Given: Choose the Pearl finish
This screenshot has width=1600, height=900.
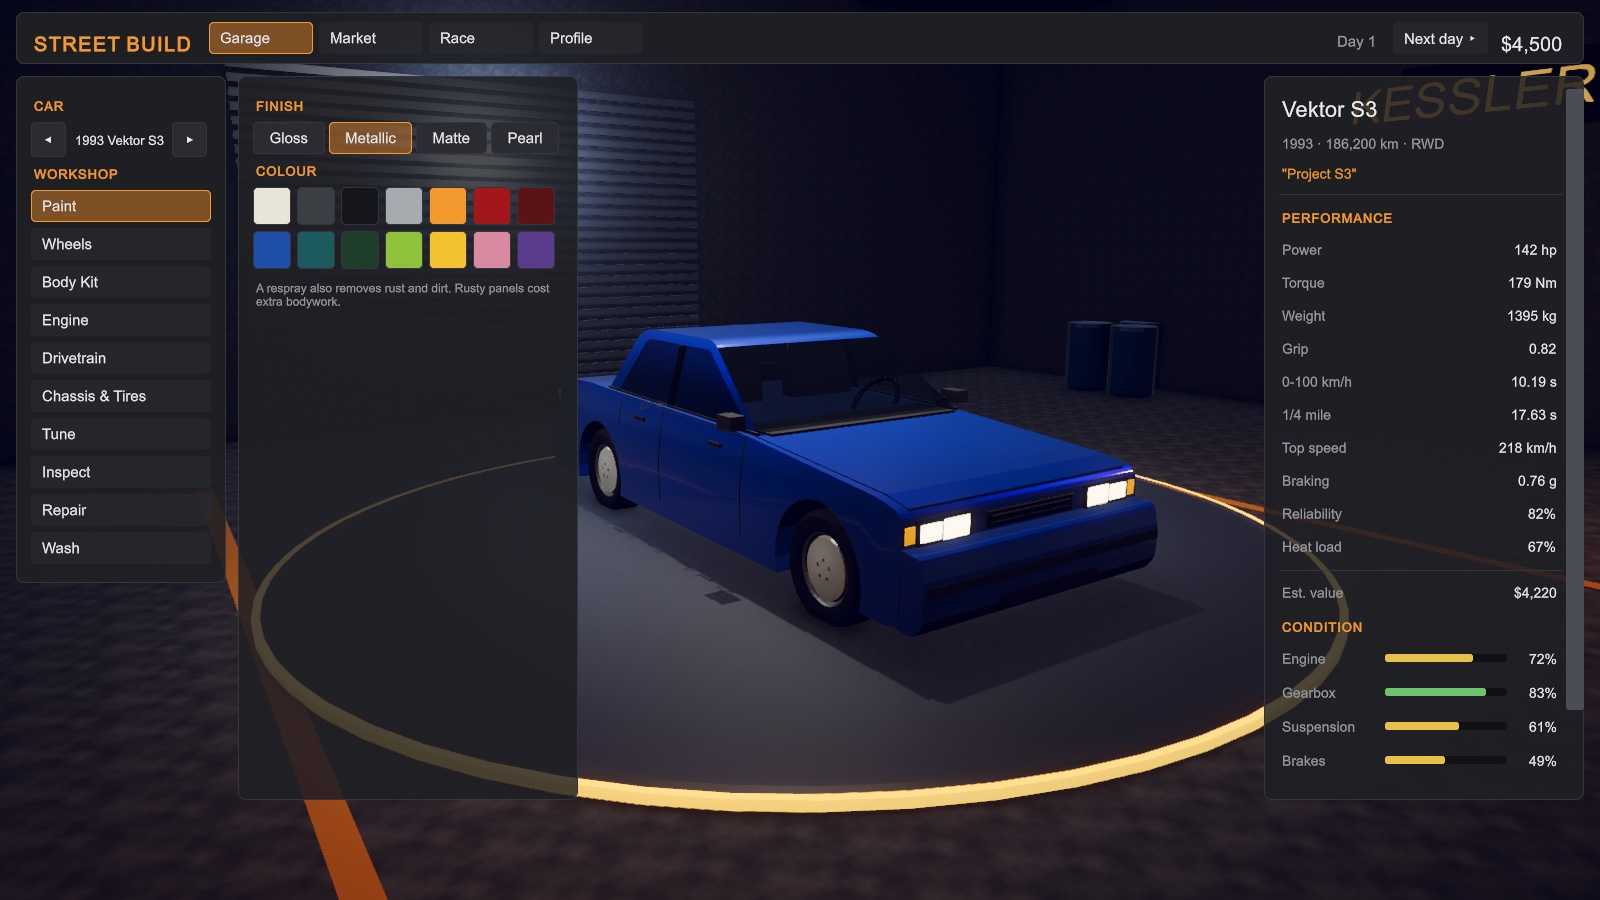Looking at the screenshot, I should (x=525, y=138).
